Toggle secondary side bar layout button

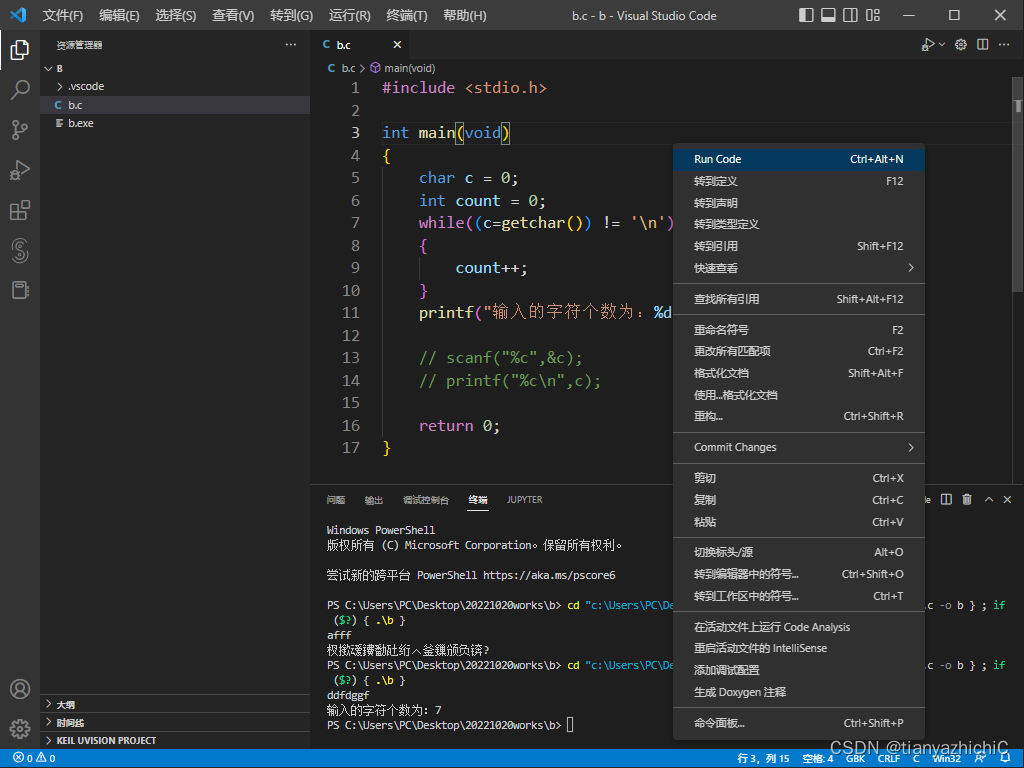[850, 15]
